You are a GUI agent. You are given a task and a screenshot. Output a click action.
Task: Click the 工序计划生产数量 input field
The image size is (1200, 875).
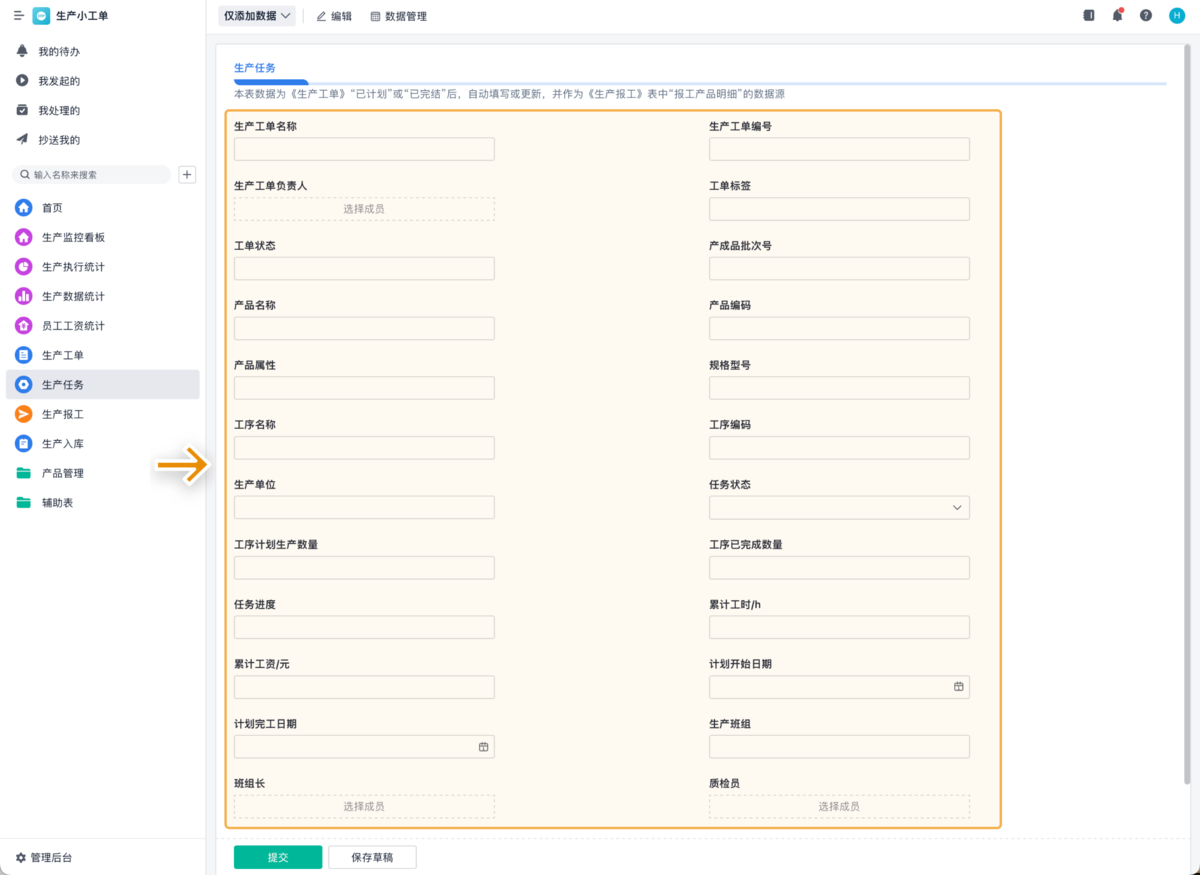coord(364,567)
